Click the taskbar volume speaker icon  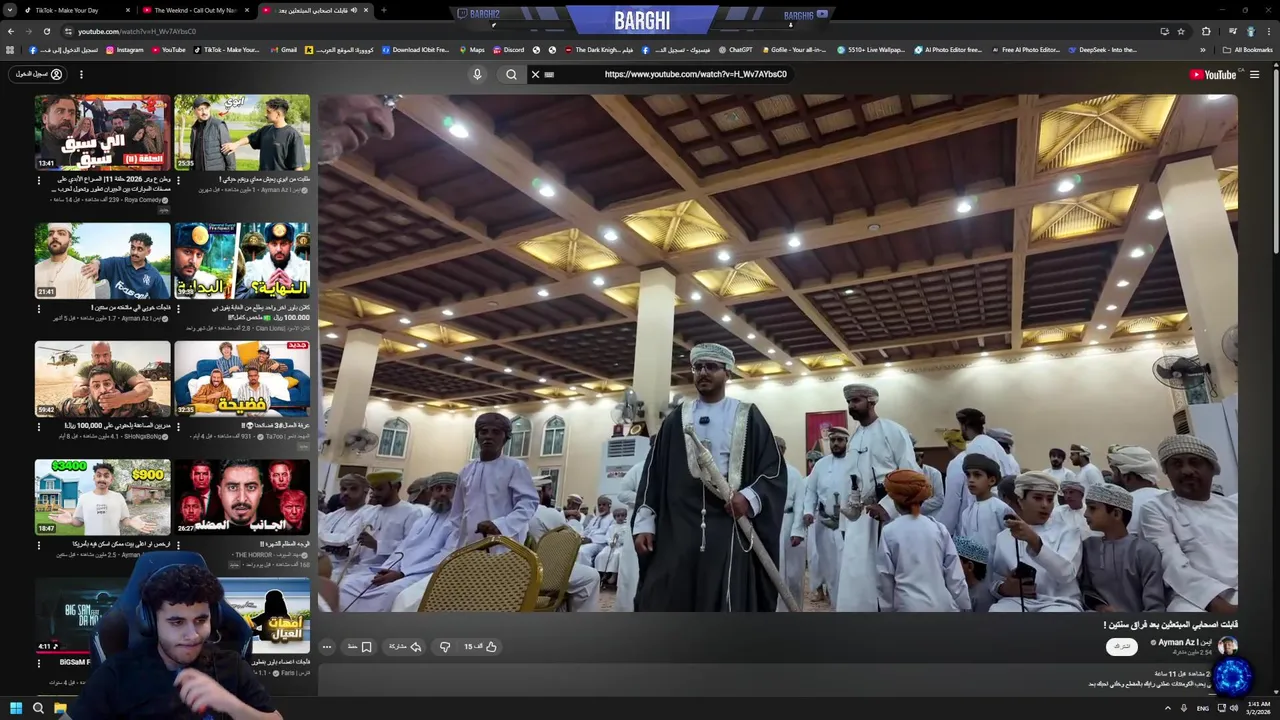coord(1235,708)
